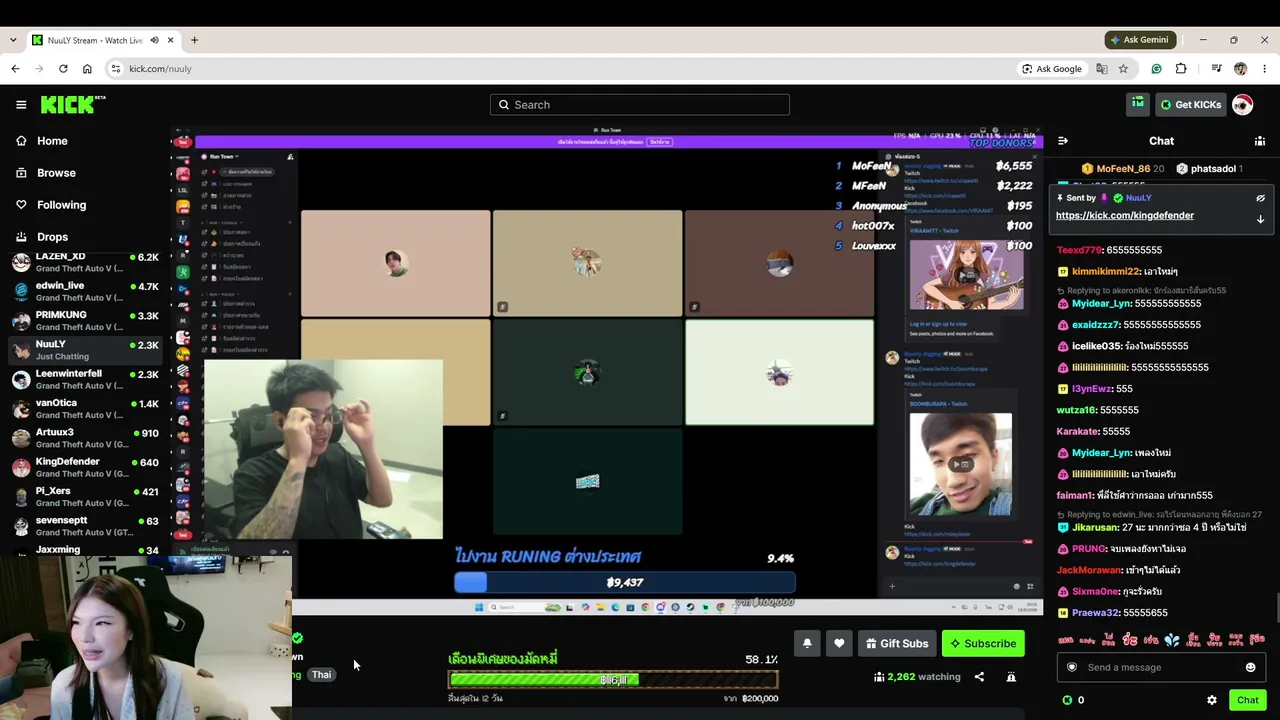Open Pi_Xers channel in sidebar
Image resolution: width=1280 pixels, height=720 pixels.
(84, 497)
